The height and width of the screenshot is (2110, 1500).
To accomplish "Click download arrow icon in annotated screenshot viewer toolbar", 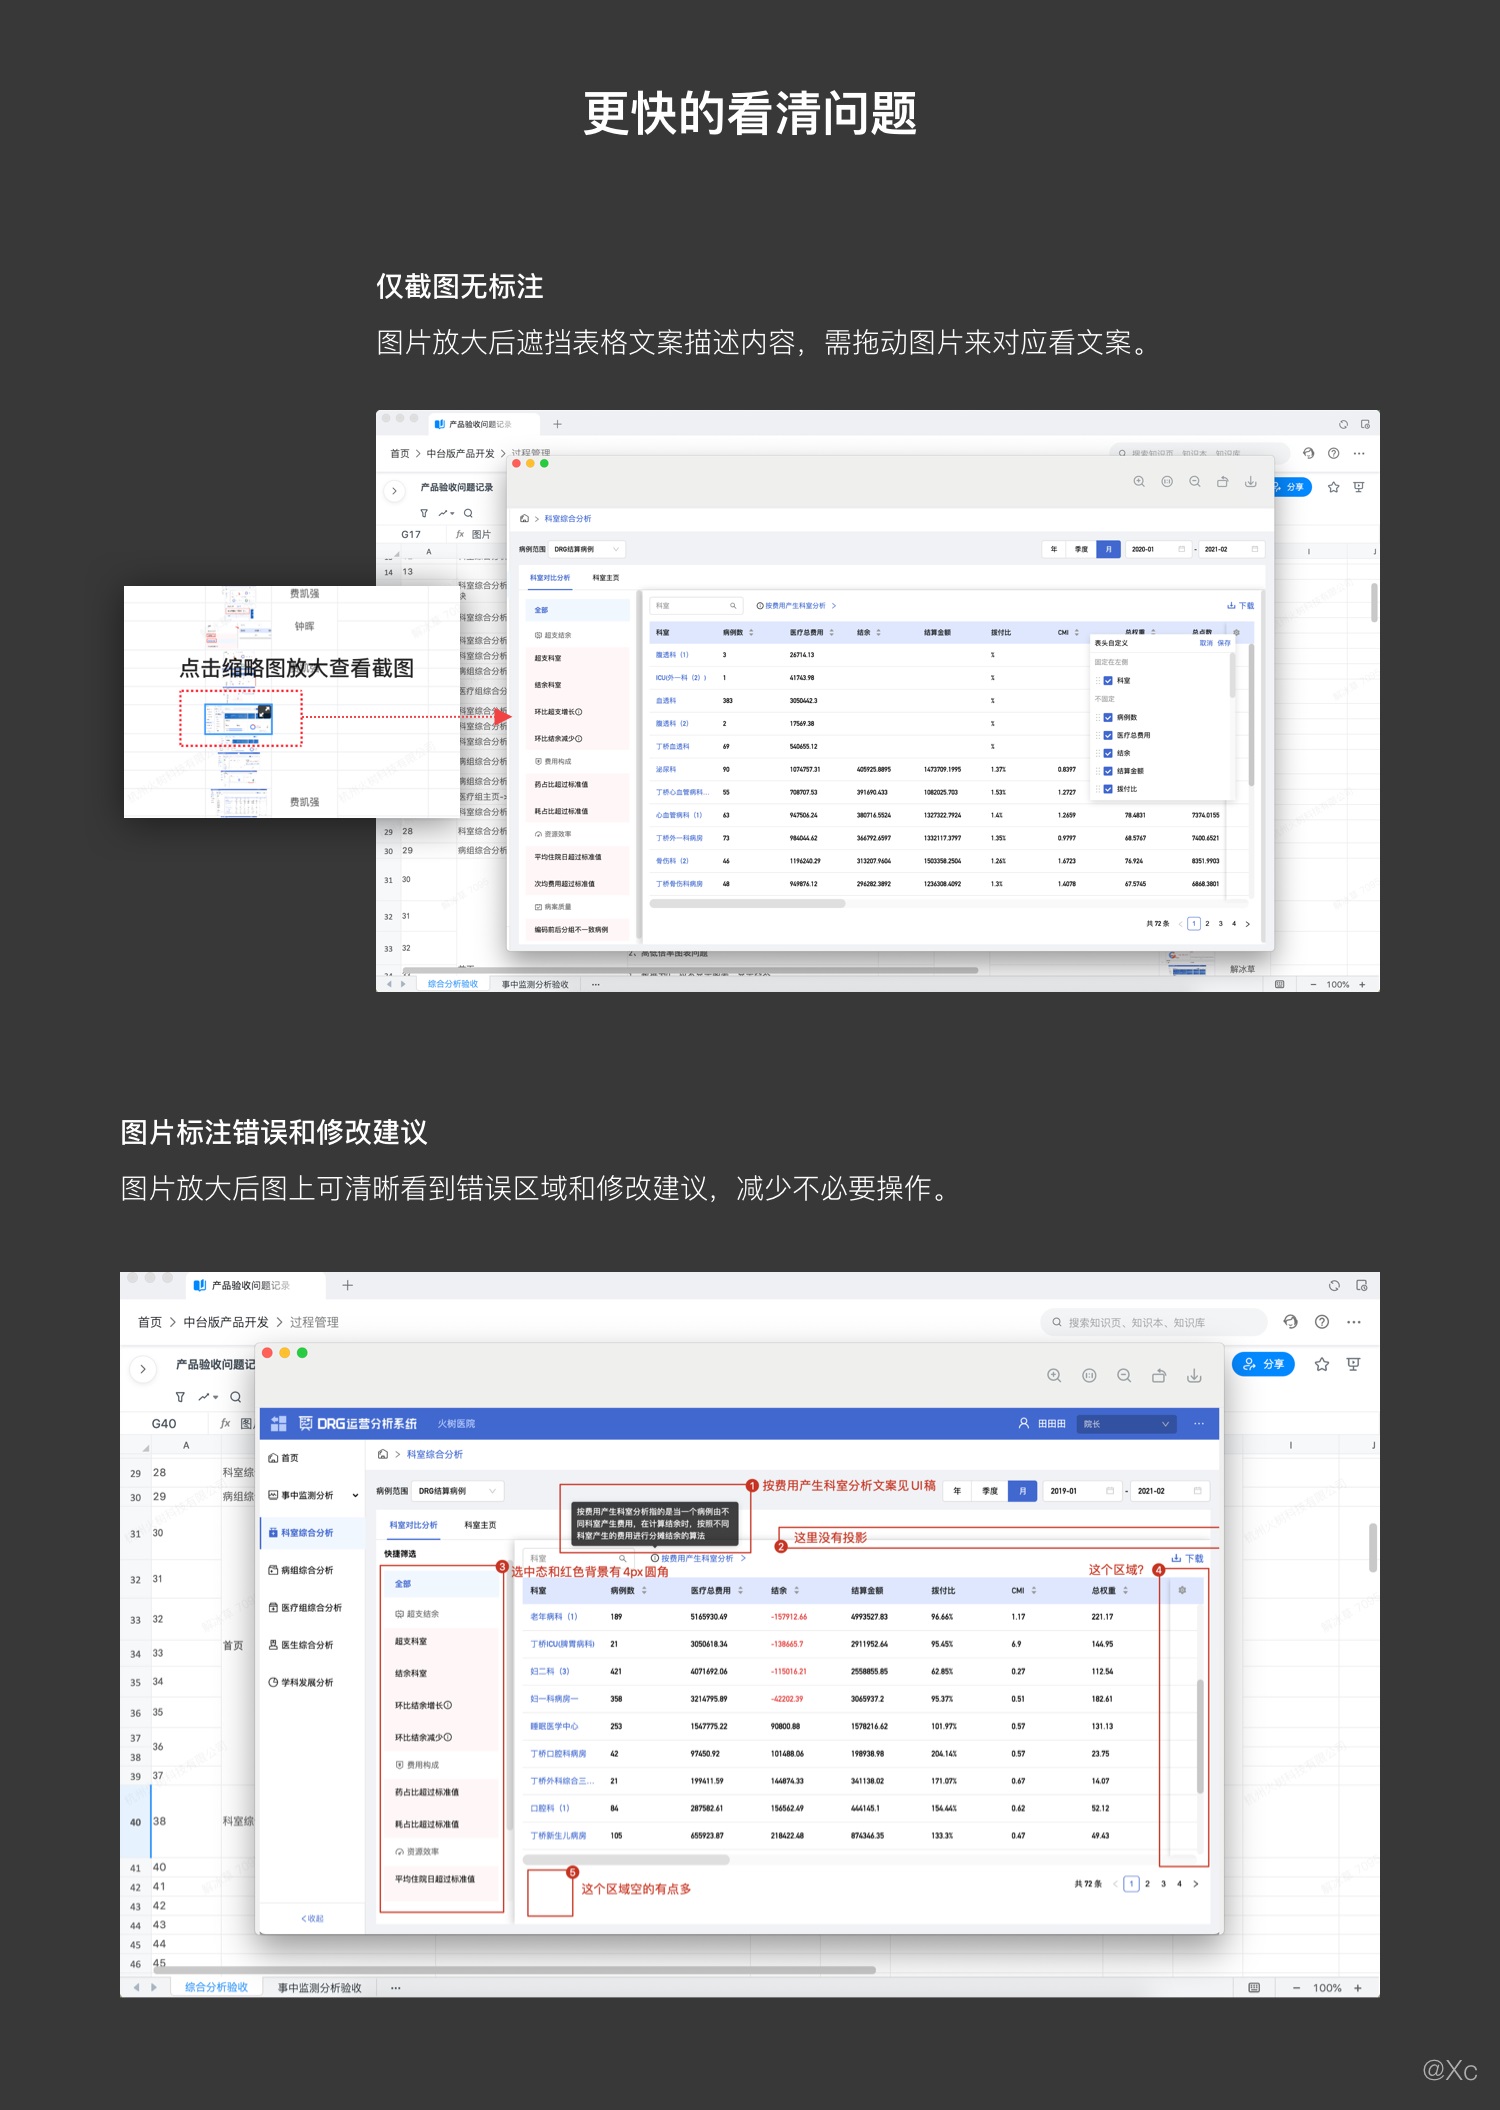I will click(1194, 1375).
